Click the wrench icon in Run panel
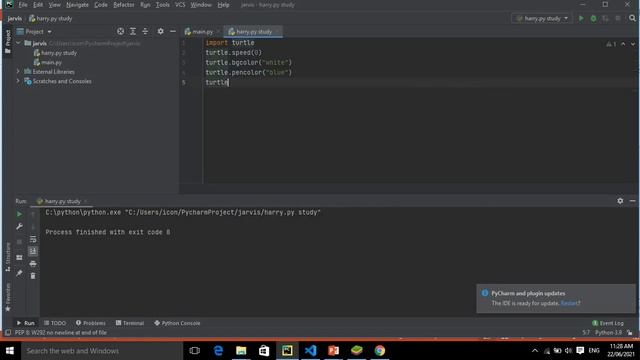Screen dimensions: 640x360 (19, 227)
